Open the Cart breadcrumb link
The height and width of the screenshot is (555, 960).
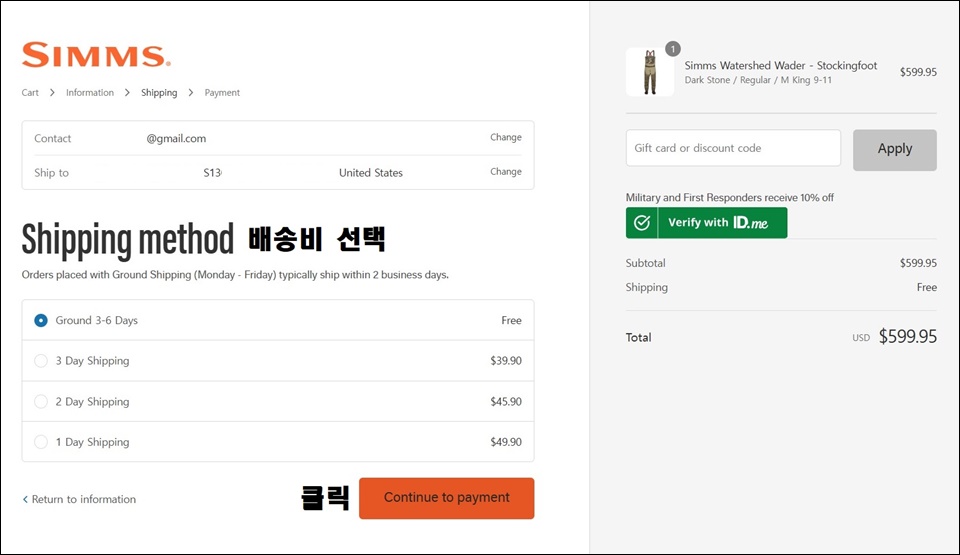[x=30, y=92]
